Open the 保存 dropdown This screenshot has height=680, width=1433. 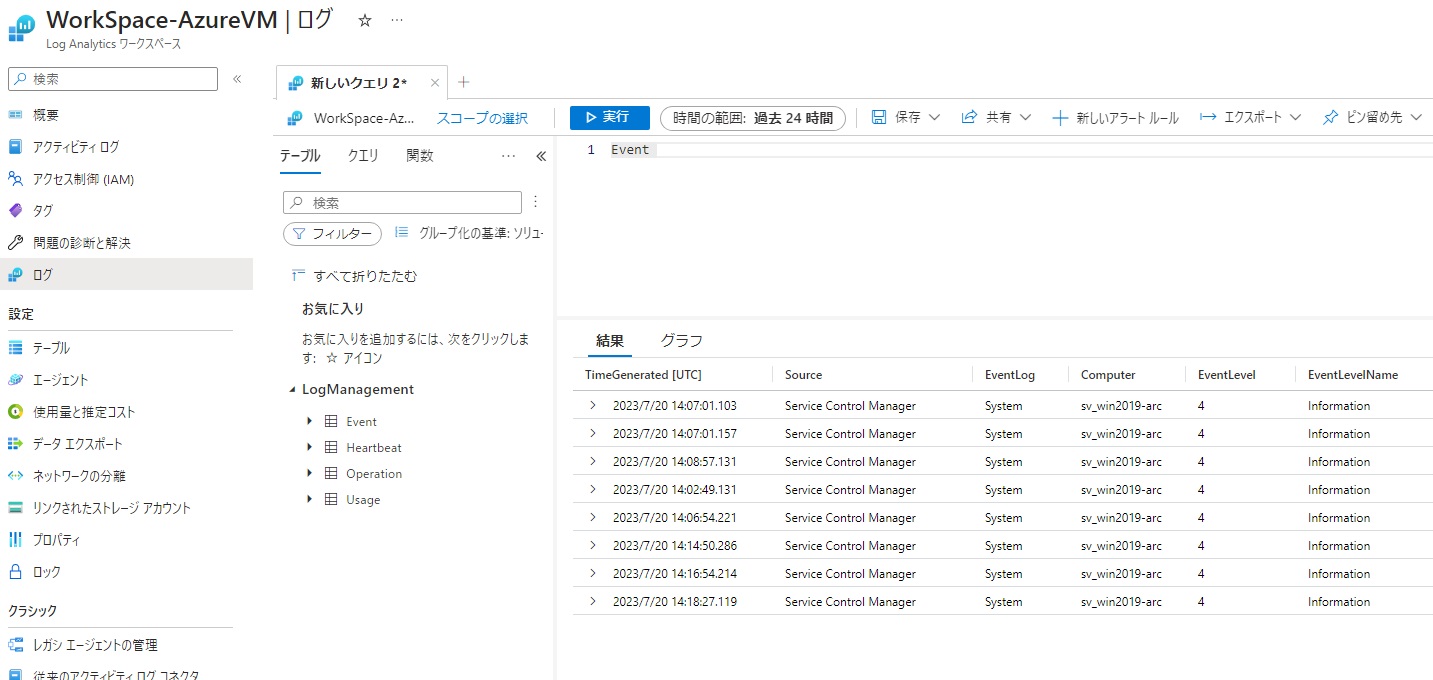pyautogui.click(x=906, y=118)
